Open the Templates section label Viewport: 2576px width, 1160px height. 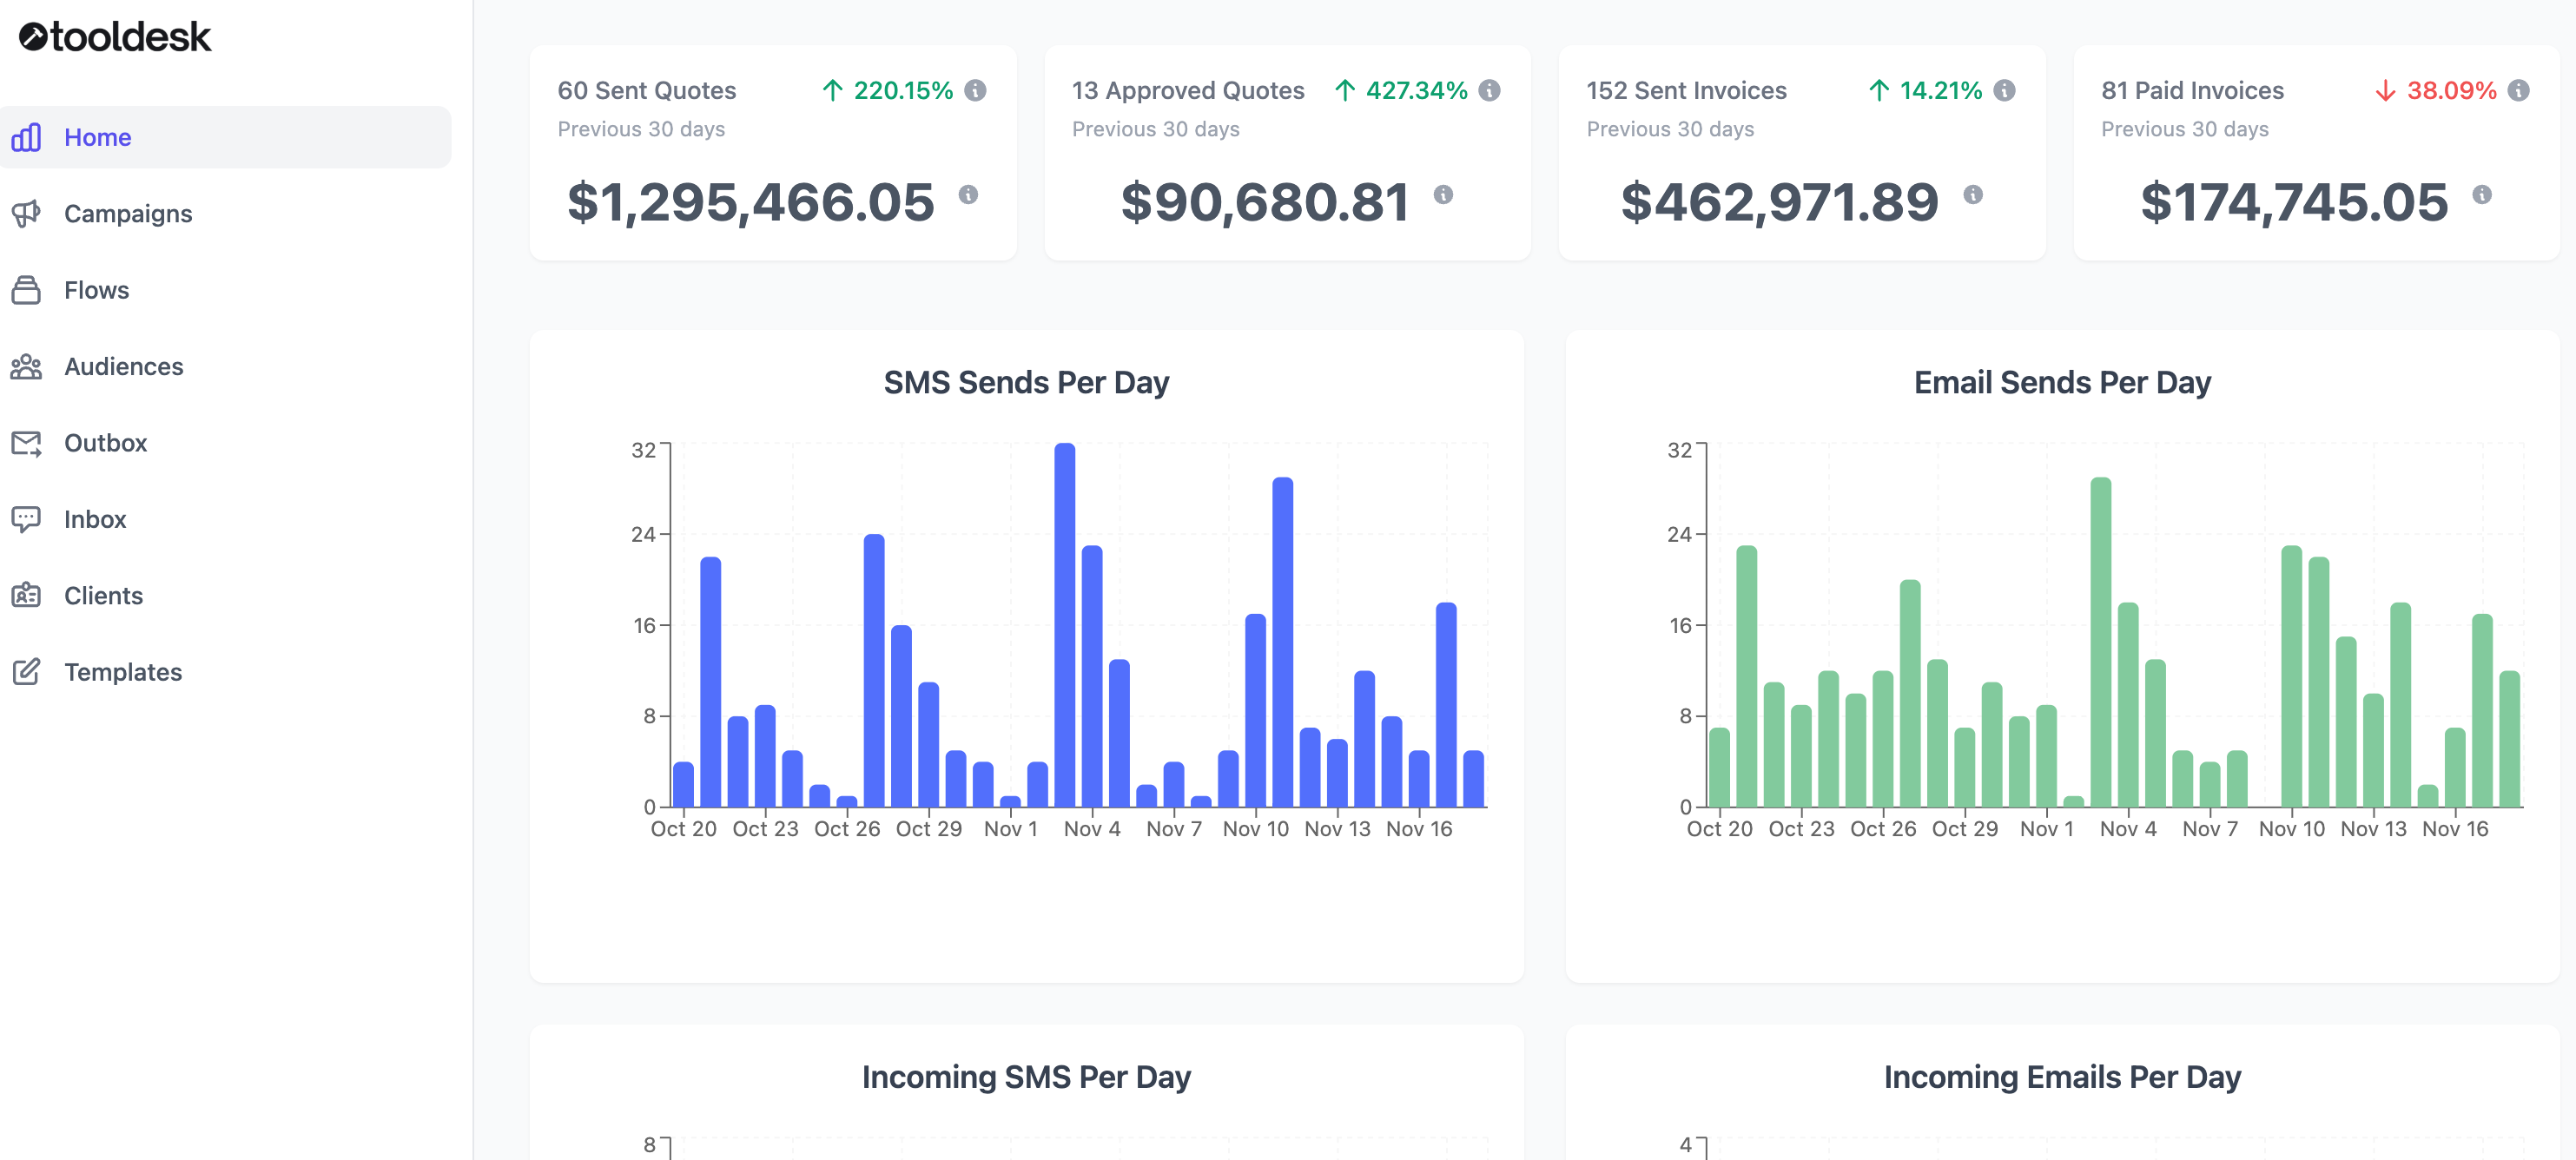(x=123, y=672)
